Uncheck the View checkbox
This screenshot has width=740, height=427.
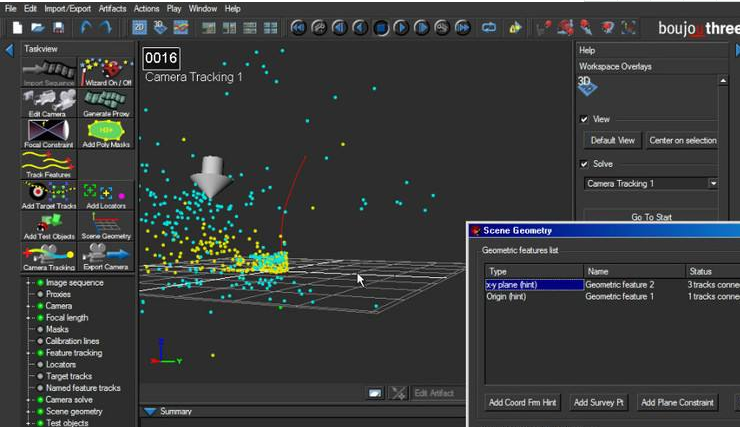point(585,119)
